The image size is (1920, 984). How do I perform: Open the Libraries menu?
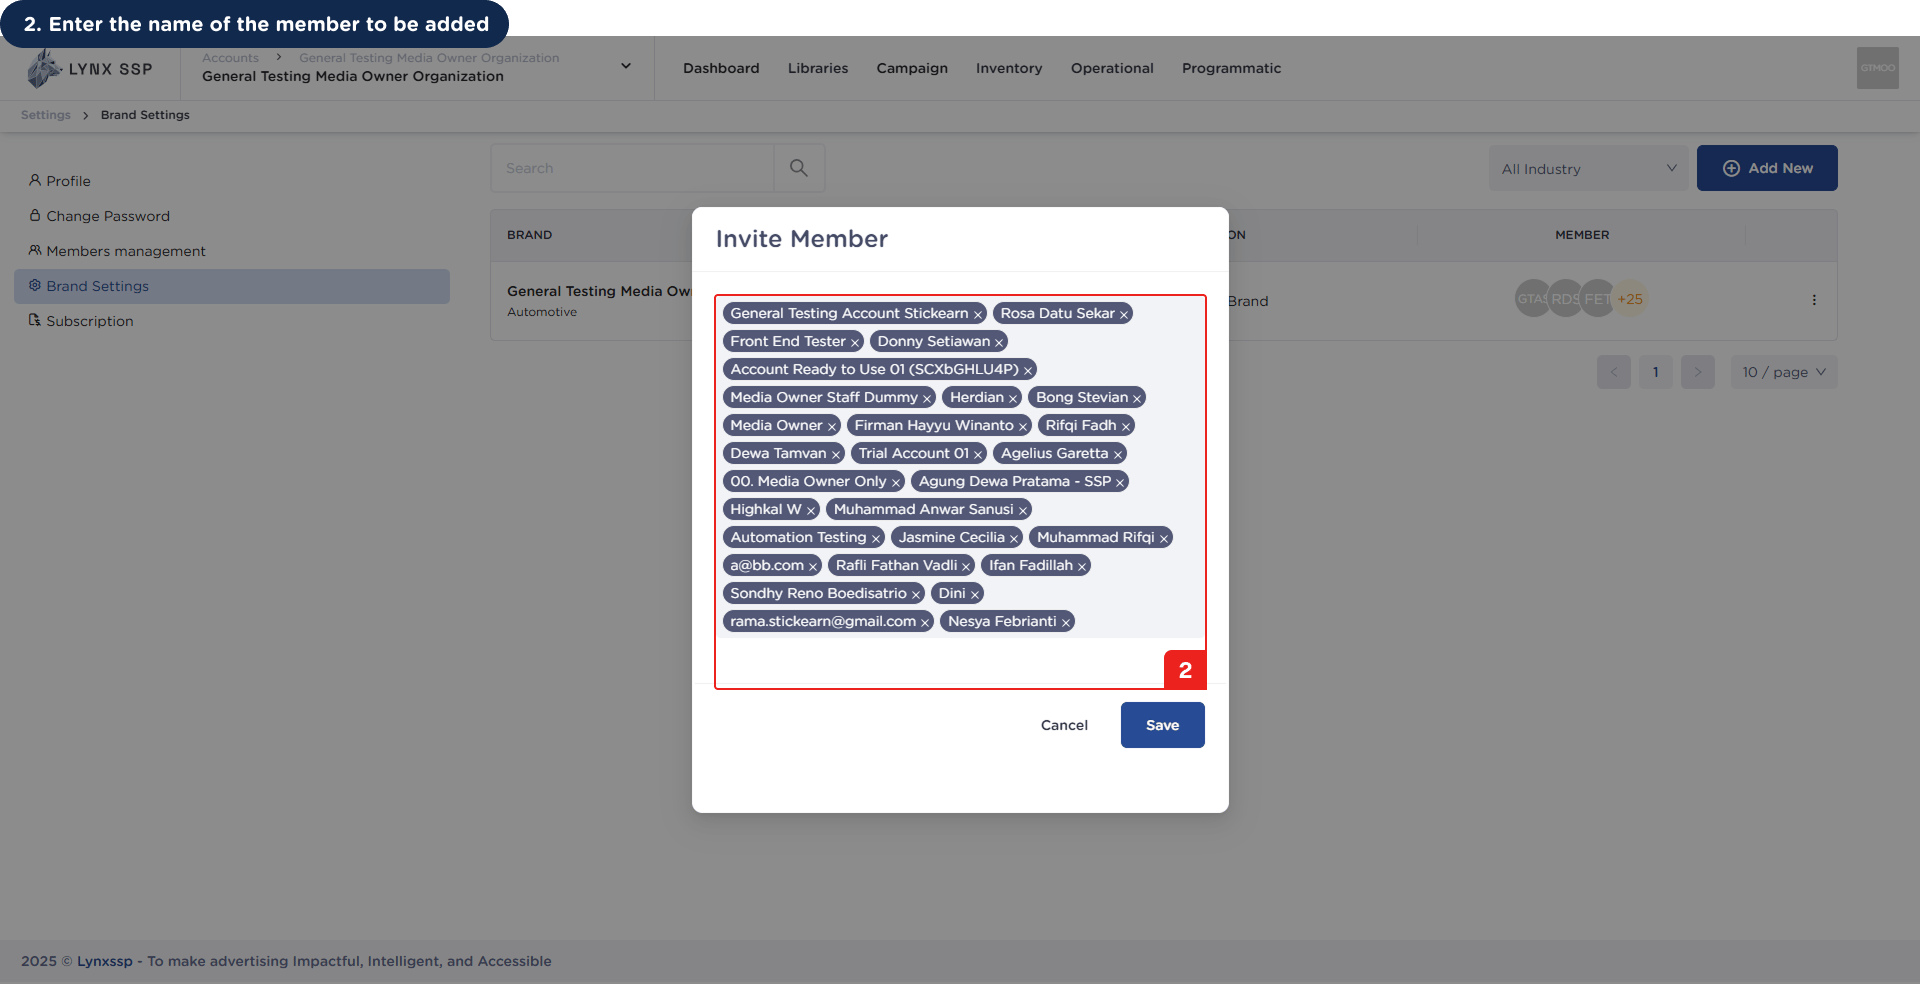pos(818,68)
